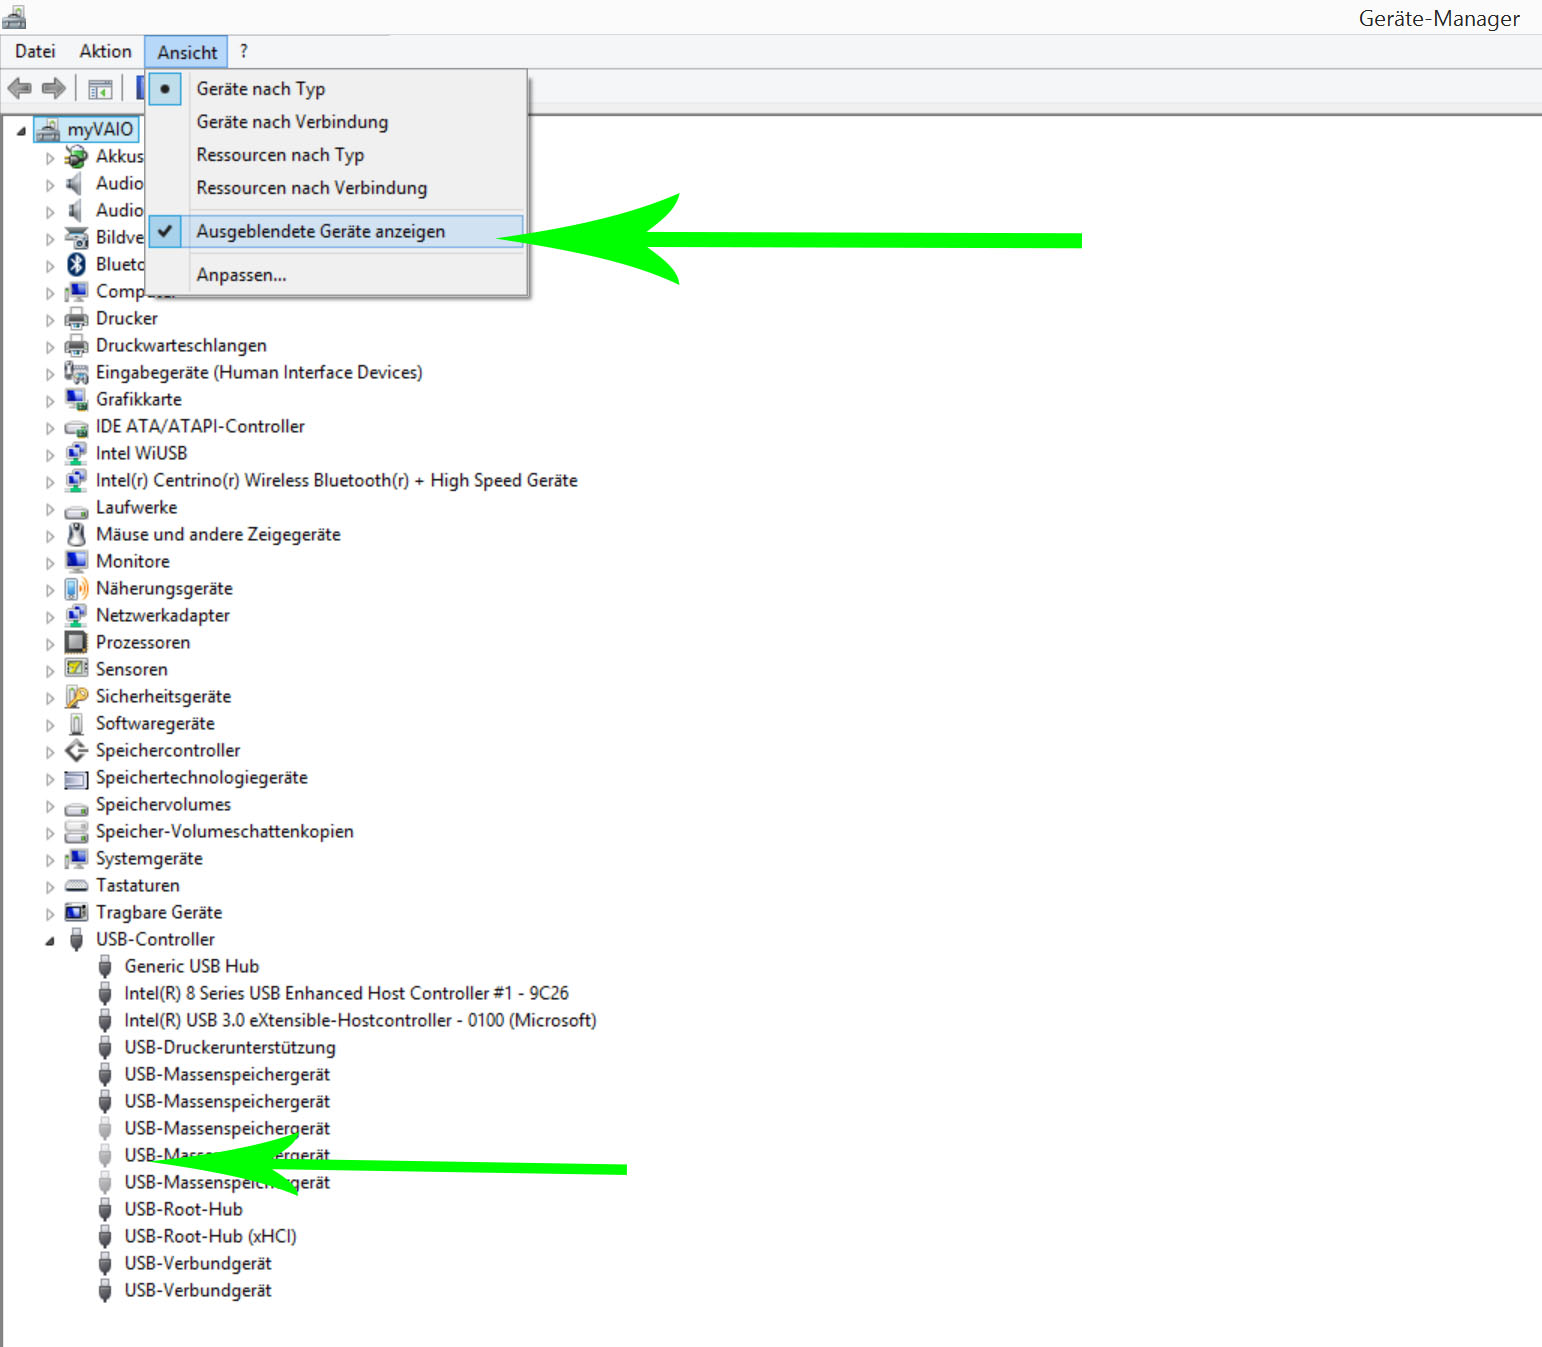This screenshot has width=1542, height=1347.
Task: Select the Geräte nach Verbindung view option
Action: (x=292, y=121)
